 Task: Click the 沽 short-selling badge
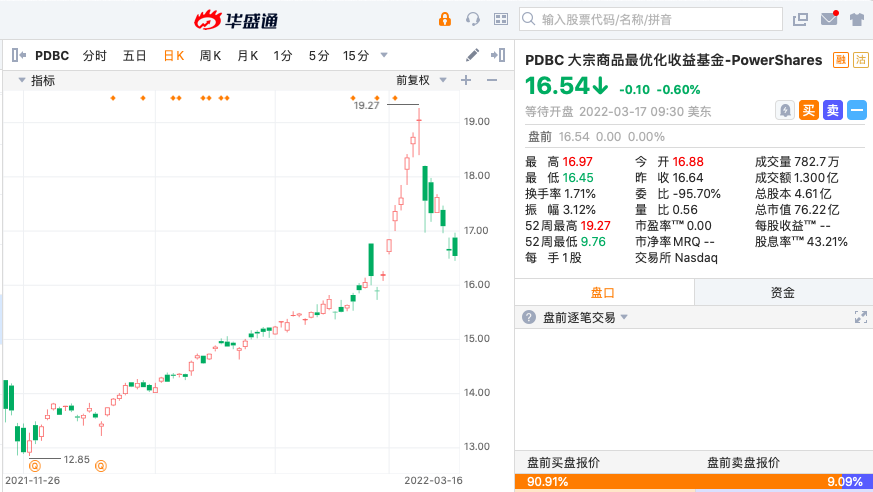click(x=861, y=60)
